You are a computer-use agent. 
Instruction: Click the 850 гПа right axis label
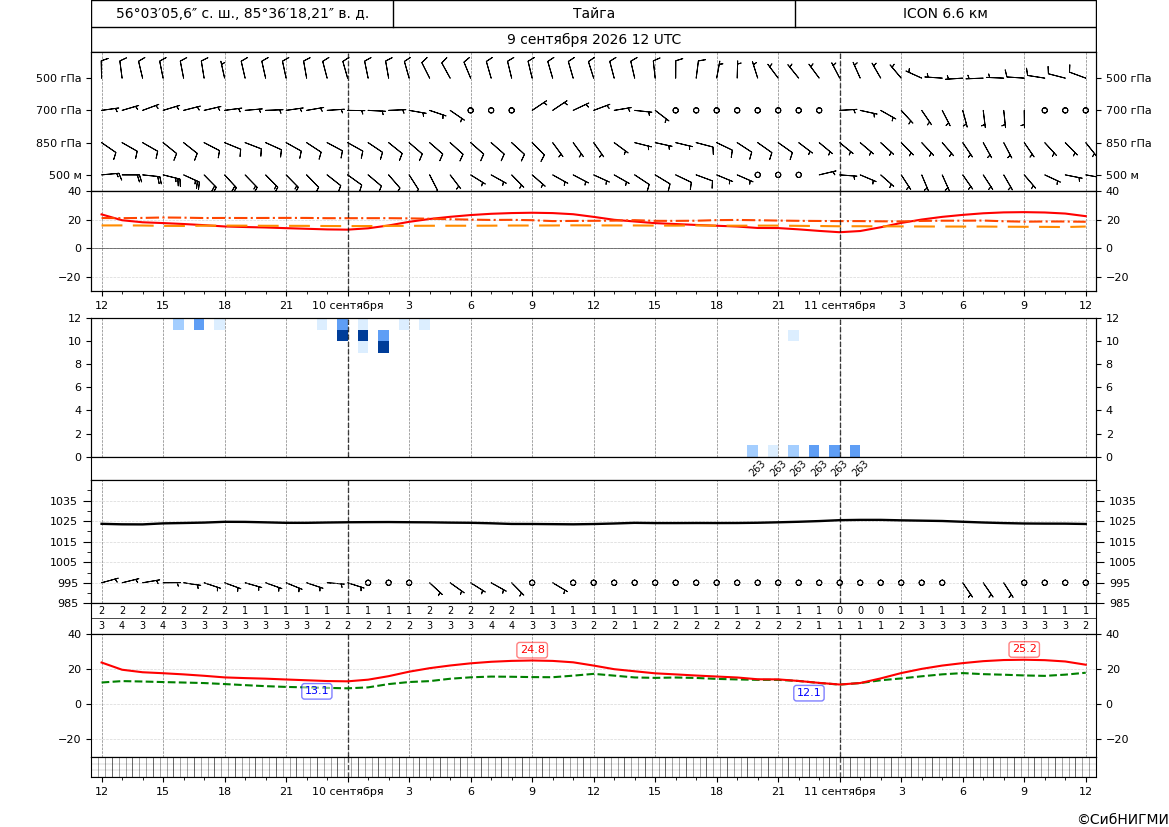pos(1129,143)
